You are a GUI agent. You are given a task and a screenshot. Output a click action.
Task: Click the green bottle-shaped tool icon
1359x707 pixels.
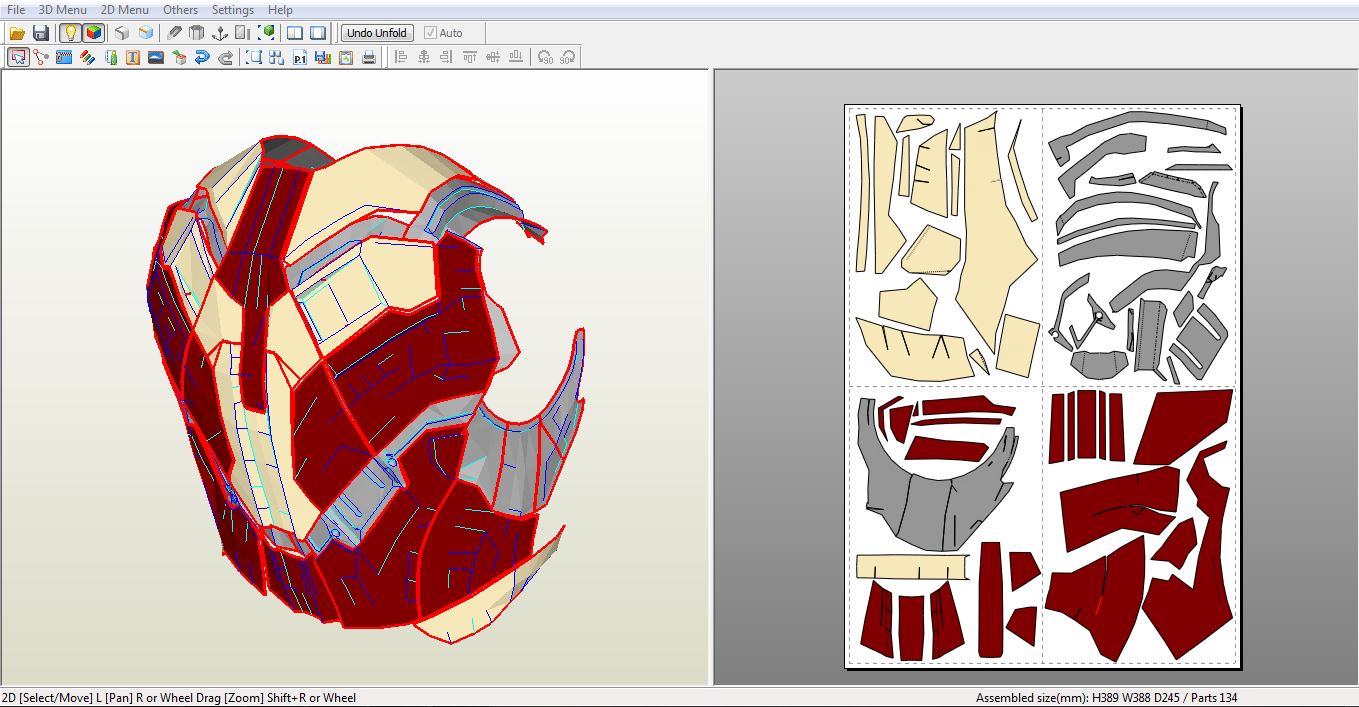pos(110,57)
